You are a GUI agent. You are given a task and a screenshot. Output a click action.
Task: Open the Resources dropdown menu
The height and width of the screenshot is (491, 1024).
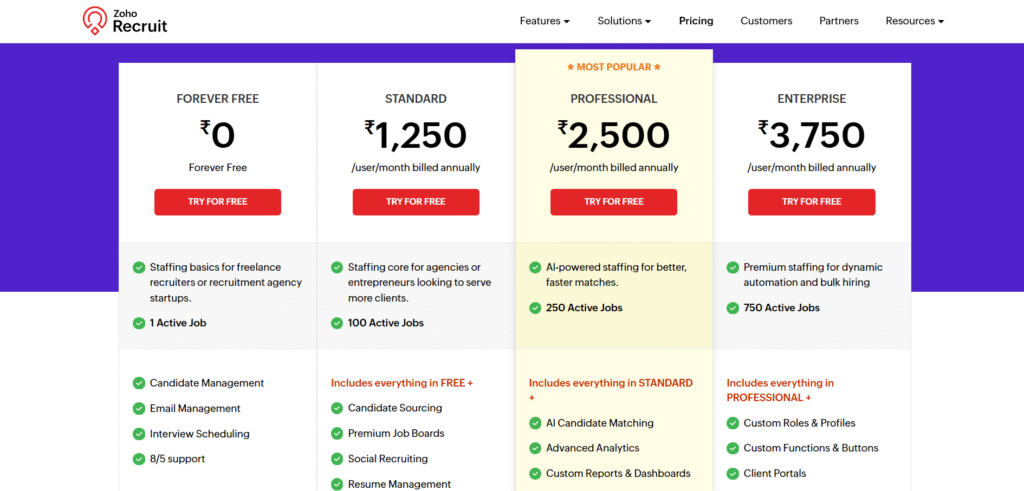914,21
